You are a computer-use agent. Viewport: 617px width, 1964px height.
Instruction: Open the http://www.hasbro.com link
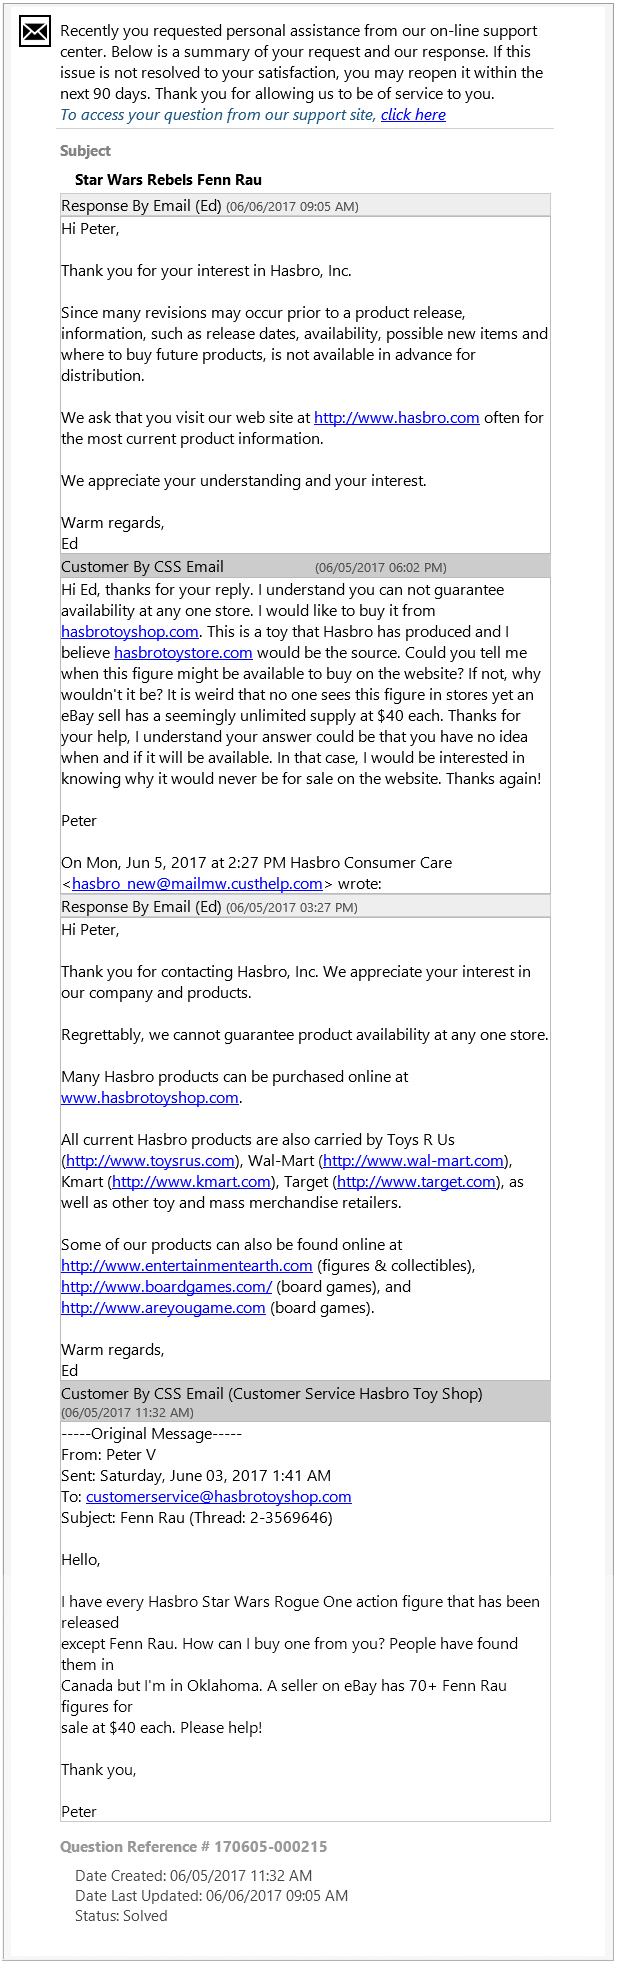(x=396, y=418)
